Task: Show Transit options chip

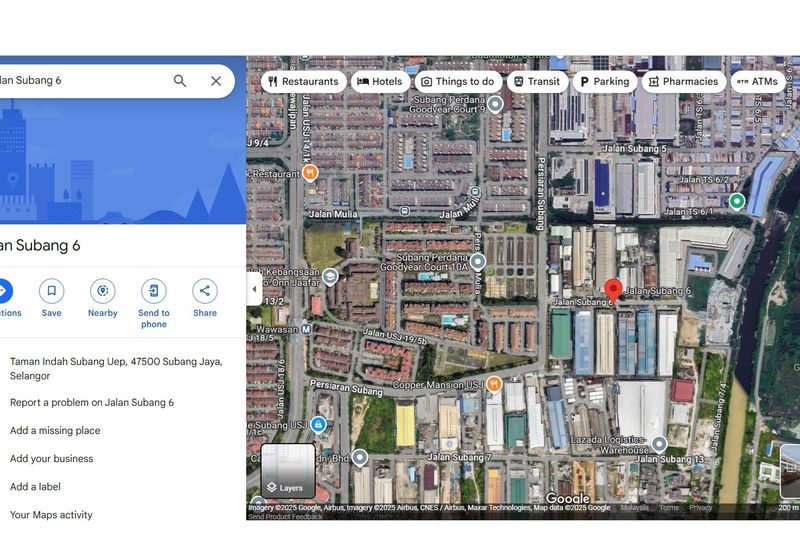Action: point(537,82)
